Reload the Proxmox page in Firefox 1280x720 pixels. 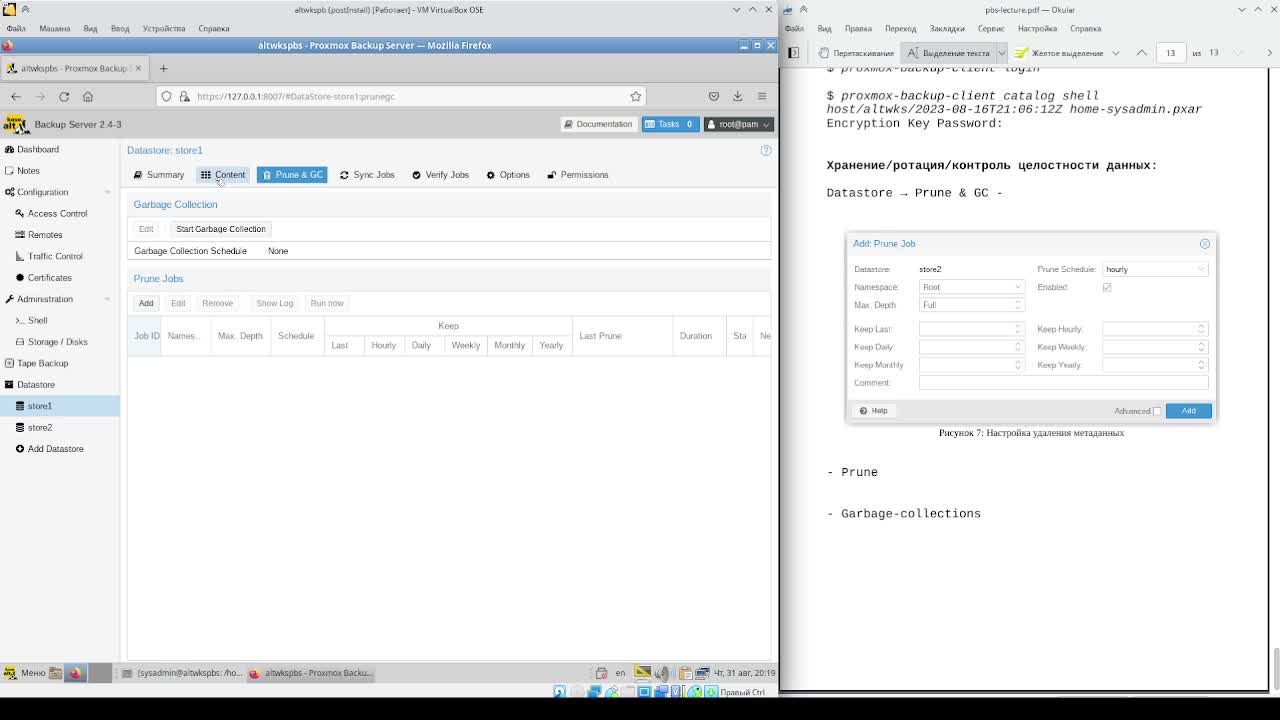(x=64, y=96)
